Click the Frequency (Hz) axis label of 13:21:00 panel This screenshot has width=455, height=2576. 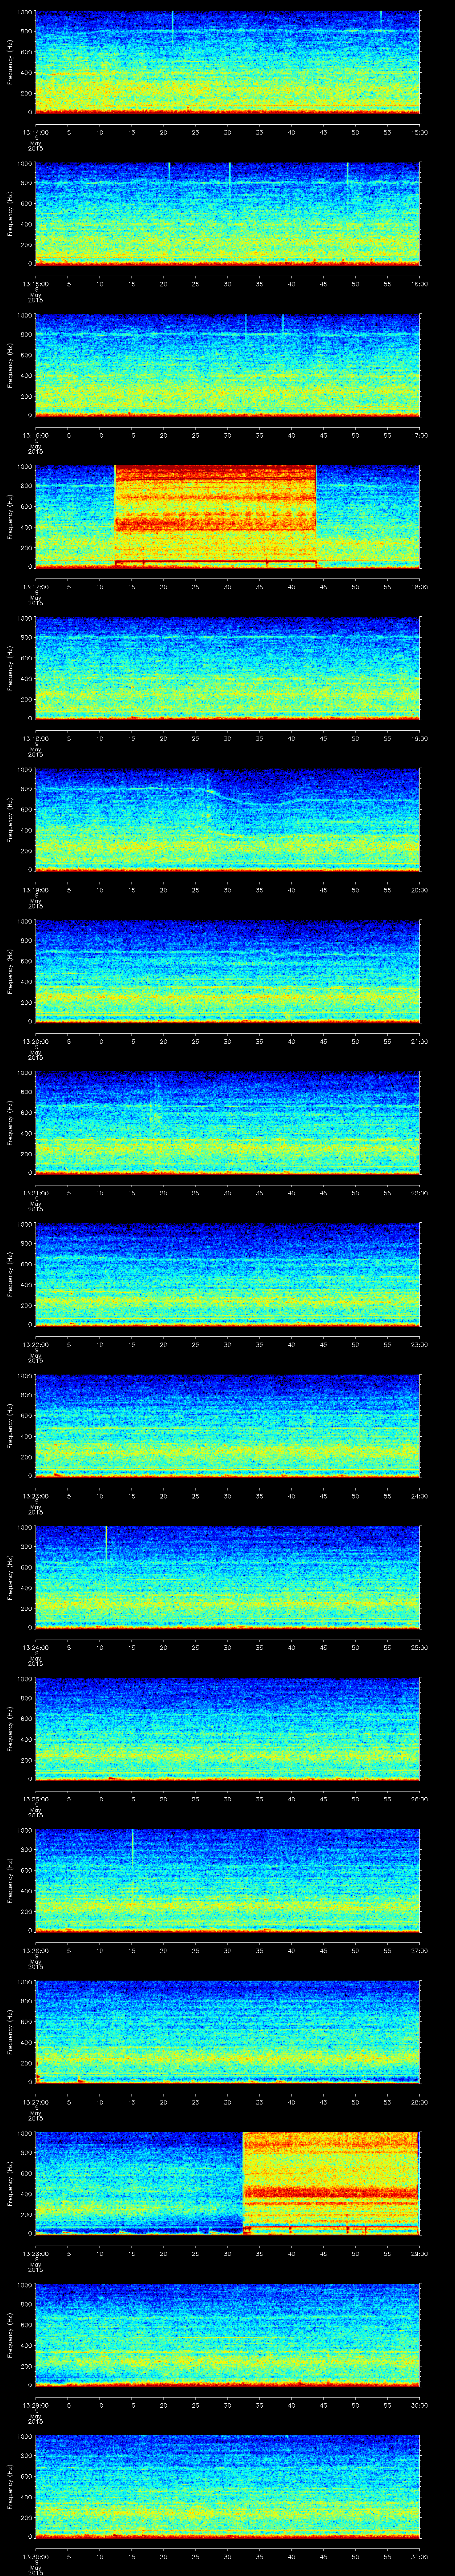click(x=10, y=1122)
